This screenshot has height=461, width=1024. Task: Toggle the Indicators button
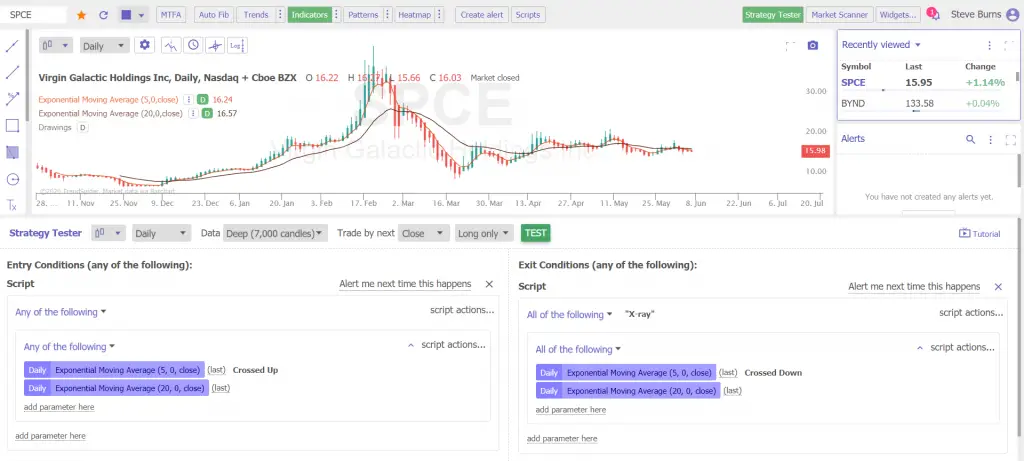pyautogui.click(x=310, y=14)
